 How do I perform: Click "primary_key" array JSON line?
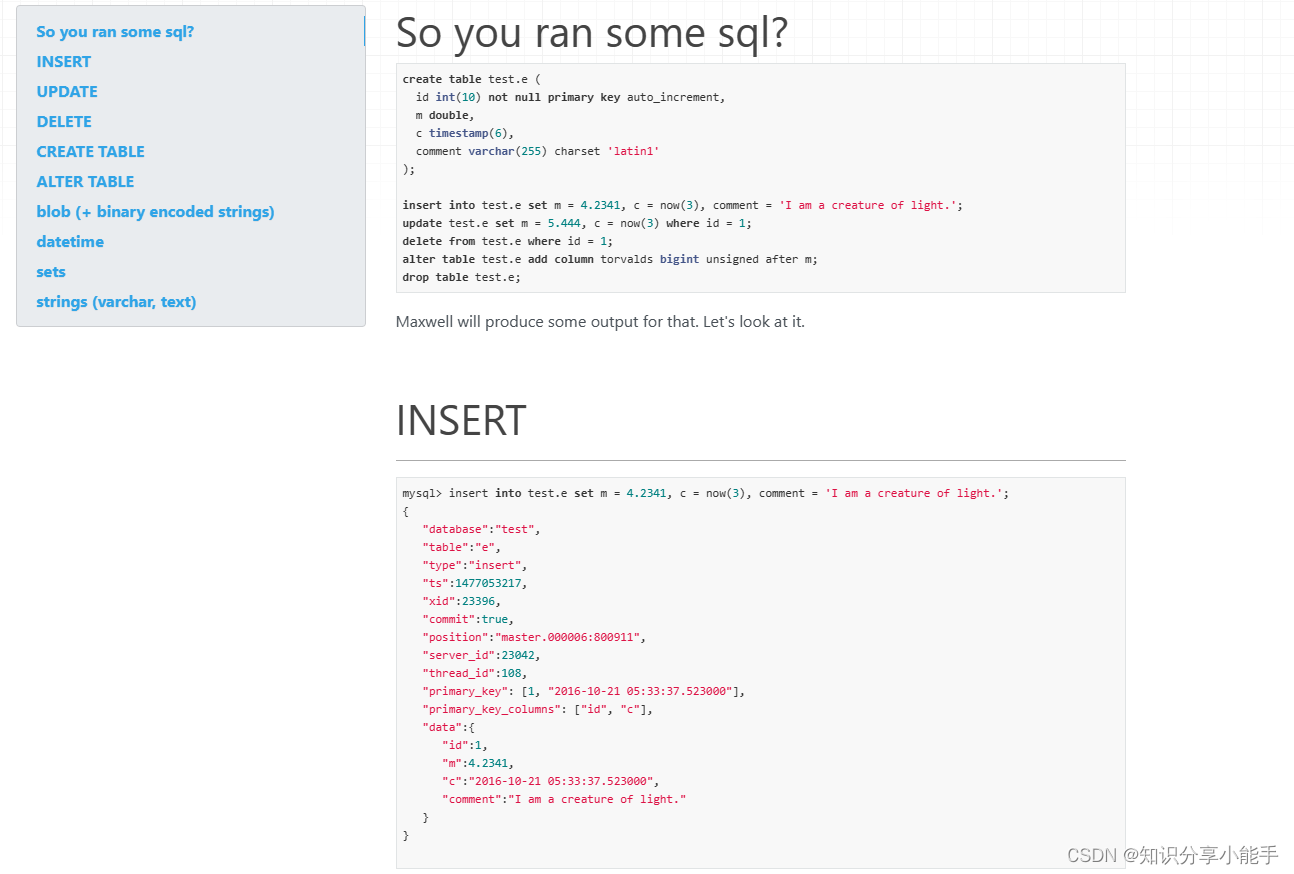[584, 691]
